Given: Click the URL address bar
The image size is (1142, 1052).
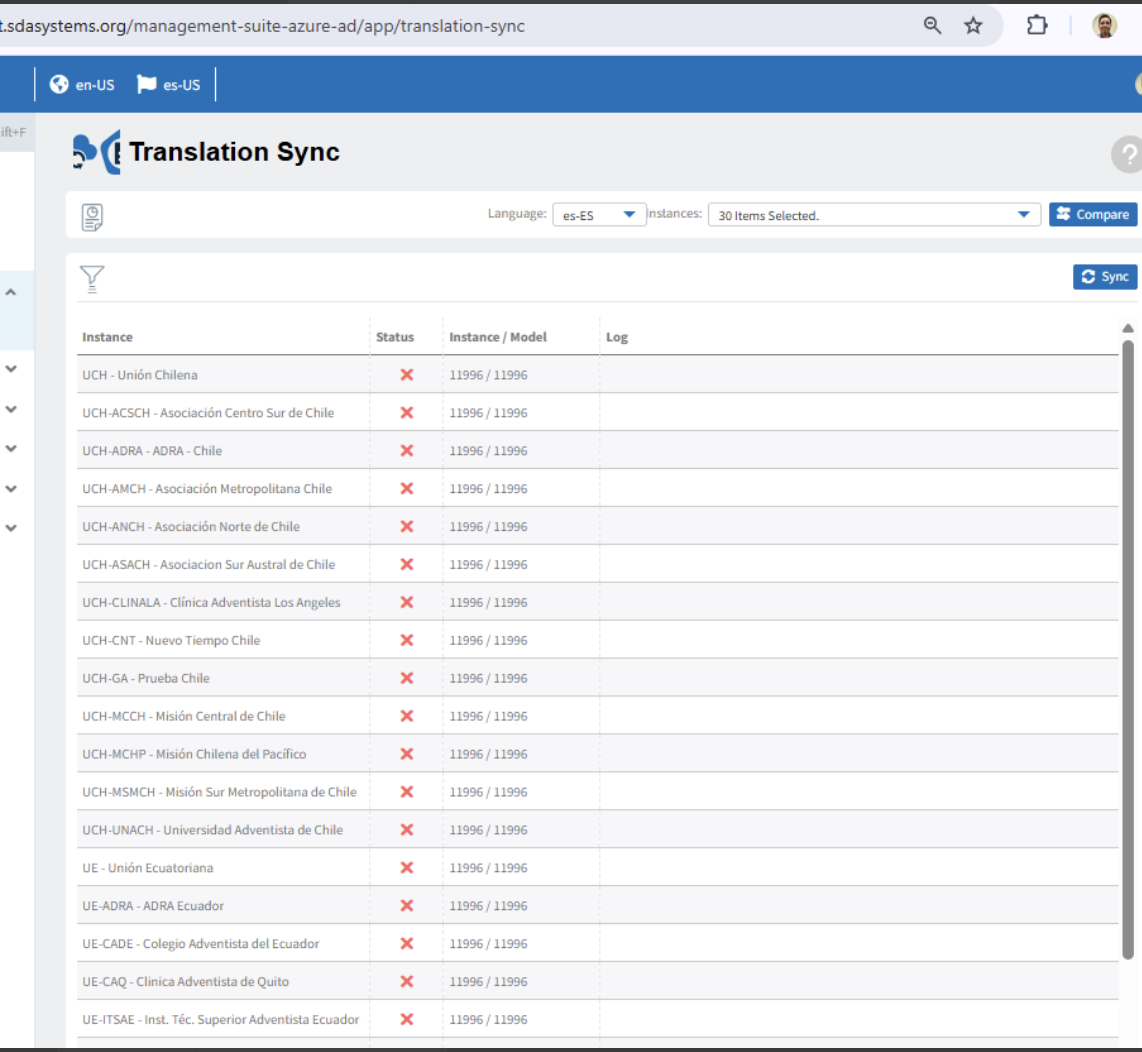Looking at the screenshot, I should tap(452, 26).
